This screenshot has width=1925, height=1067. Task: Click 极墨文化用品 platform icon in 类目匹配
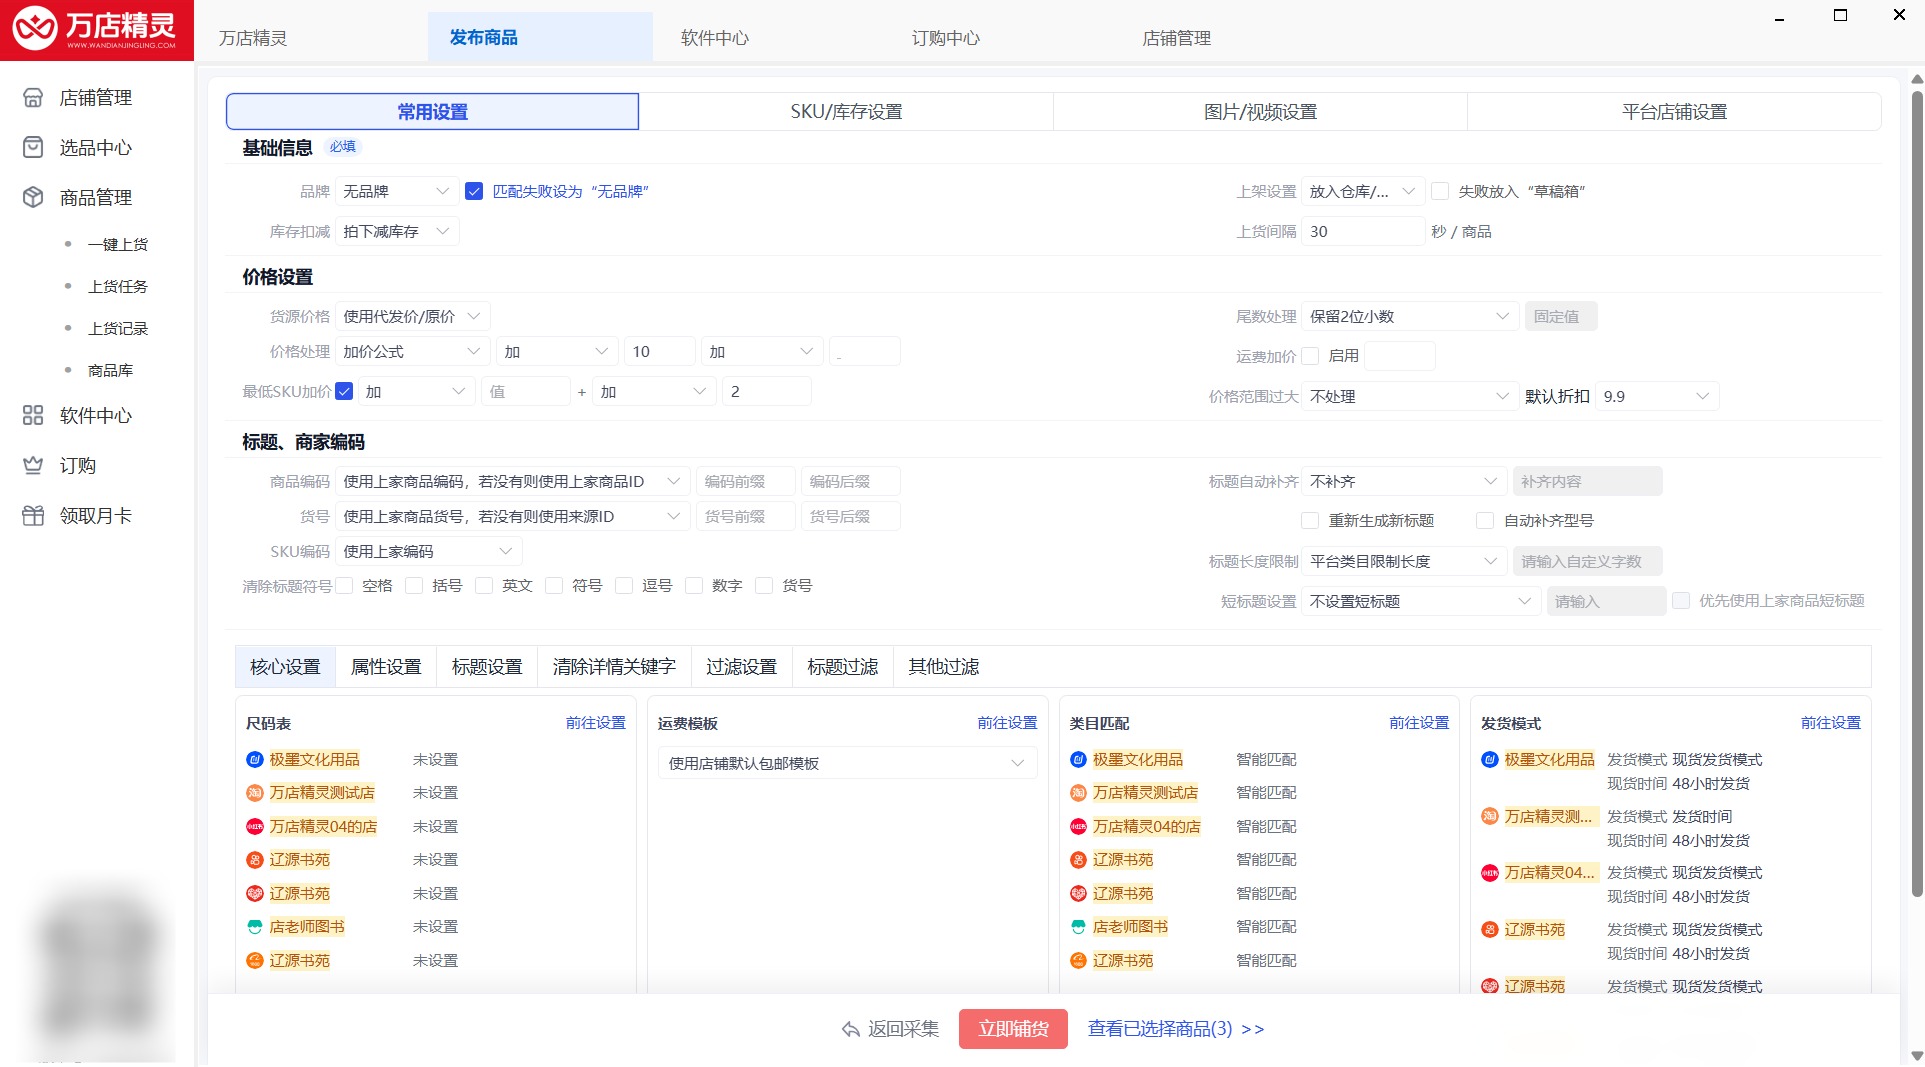[x=1078, y=759]
